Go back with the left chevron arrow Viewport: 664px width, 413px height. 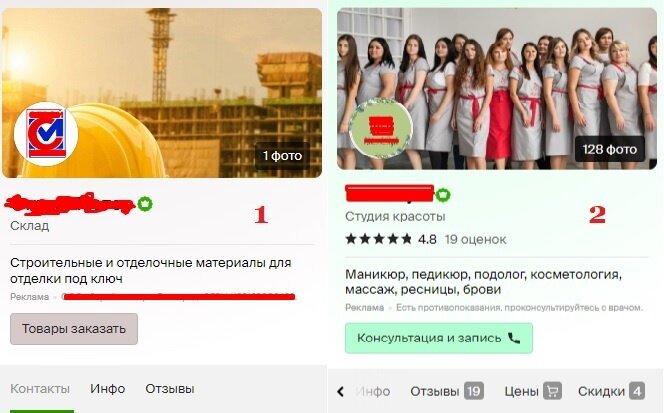(x=340, y=391)
